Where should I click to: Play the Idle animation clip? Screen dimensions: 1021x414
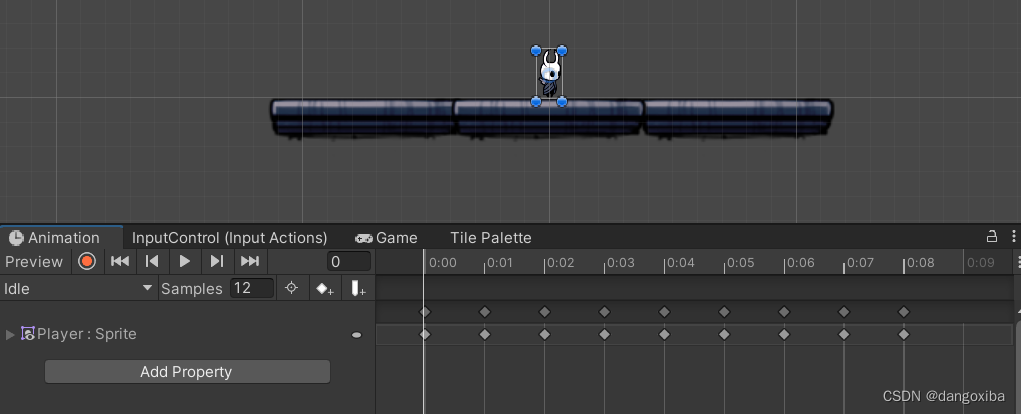click(185, 262)
